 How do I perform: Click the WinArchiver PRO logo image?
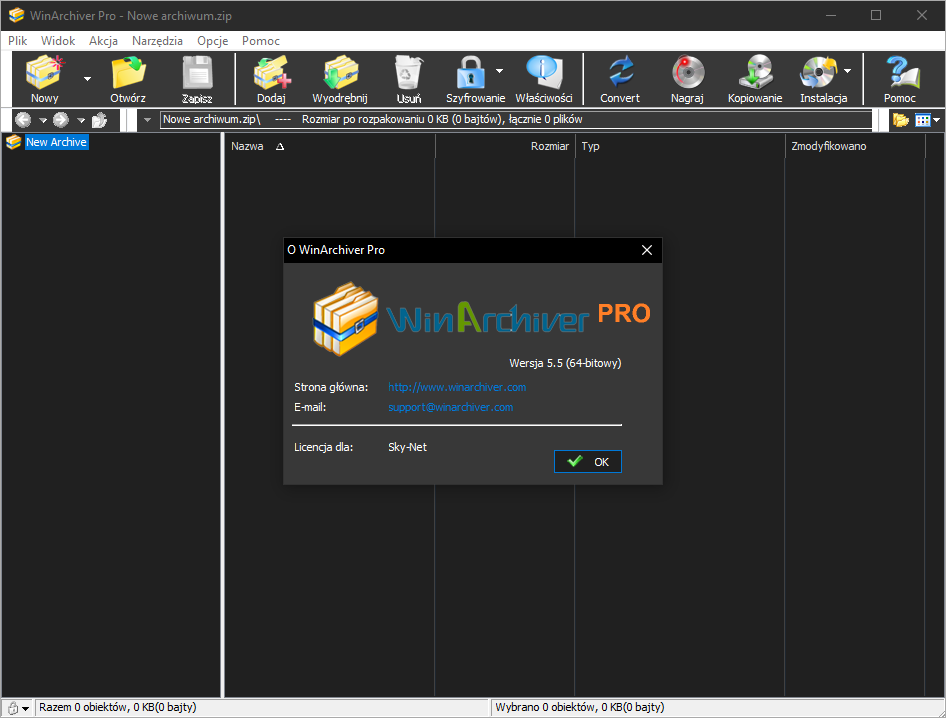pyautogui.click(x=481, y=318)
